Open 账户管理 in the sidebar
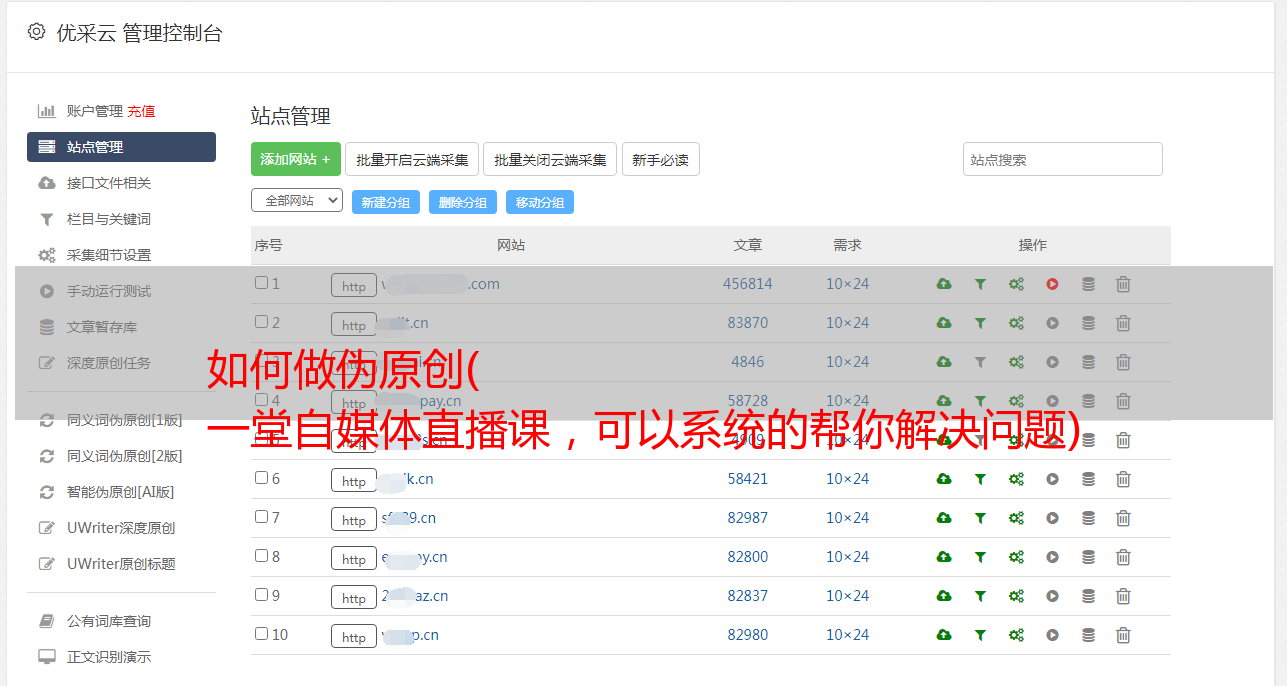 [x=94, y=111]
